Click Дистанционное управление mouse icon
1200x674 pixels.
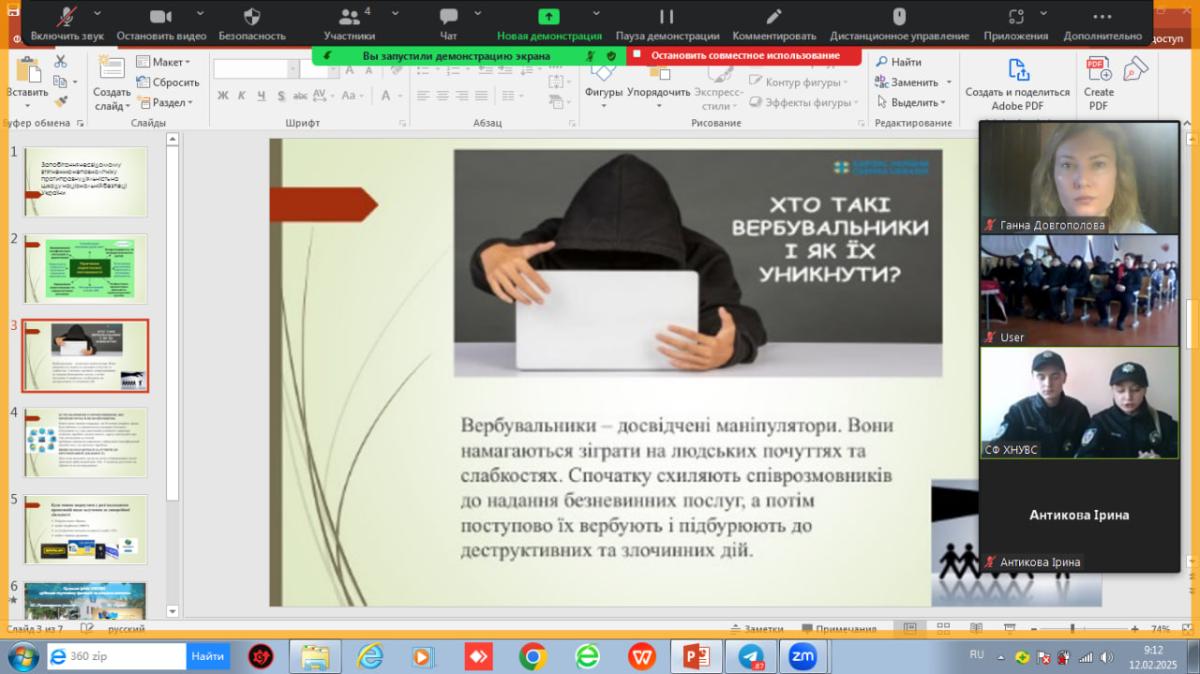coord(899,16)
